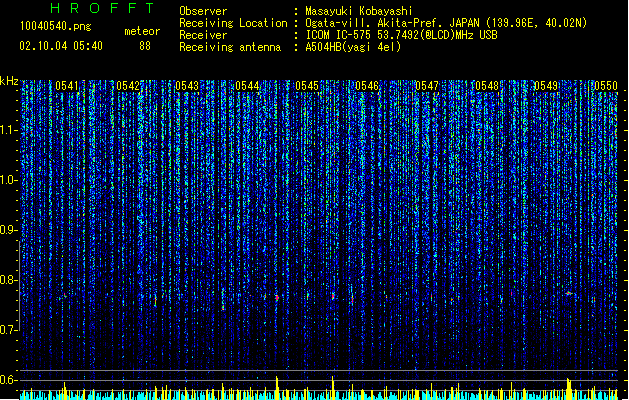Click the 0545 time marker

point(307,86)
